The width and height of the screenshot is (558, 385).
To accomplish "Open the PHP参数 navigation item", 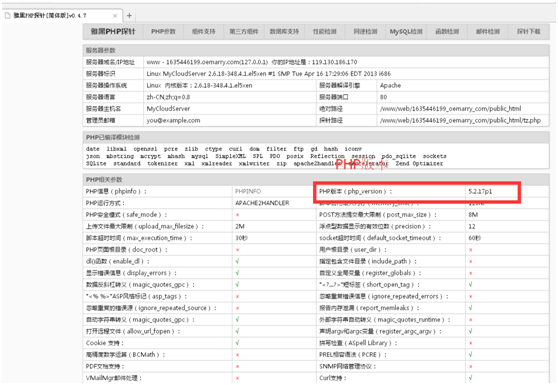I will tap(163, 32).
